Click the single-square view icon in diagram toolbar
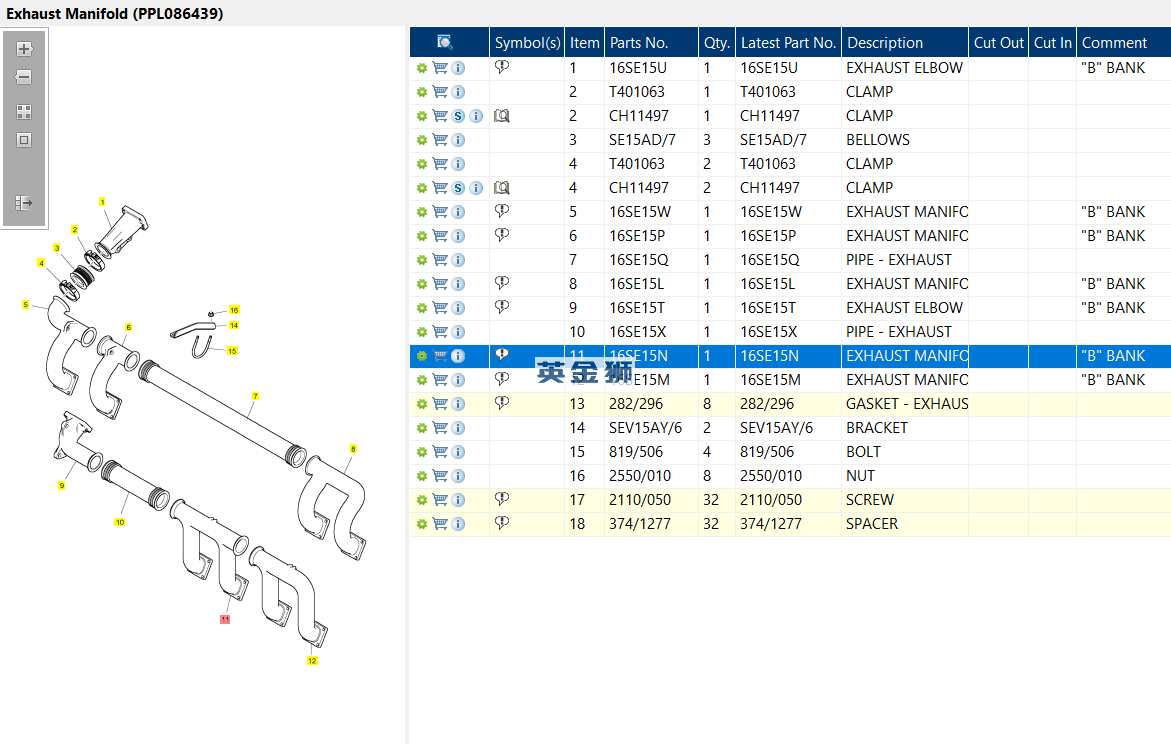The height and width of the screenshot is (744, 1171). click(x=24, y=140)
